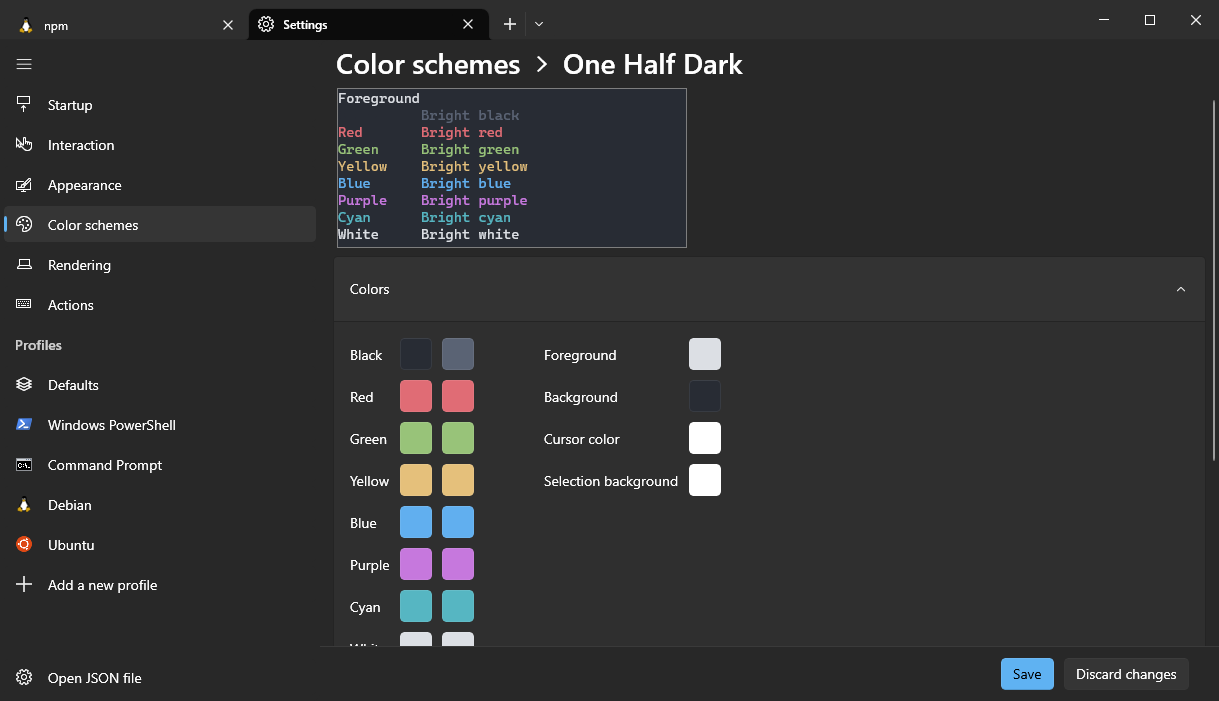Select the Windows PowerShell profile
The height and width of the screenshot is (701, 1219).
(x=111, y=425)
